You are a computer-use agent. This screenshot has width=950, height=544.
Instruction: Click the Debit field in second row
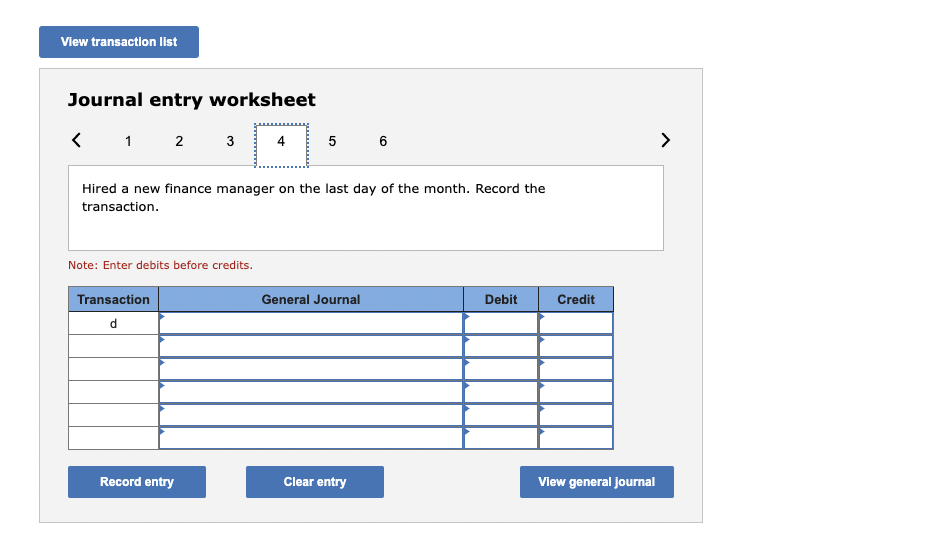pos(501,346)
